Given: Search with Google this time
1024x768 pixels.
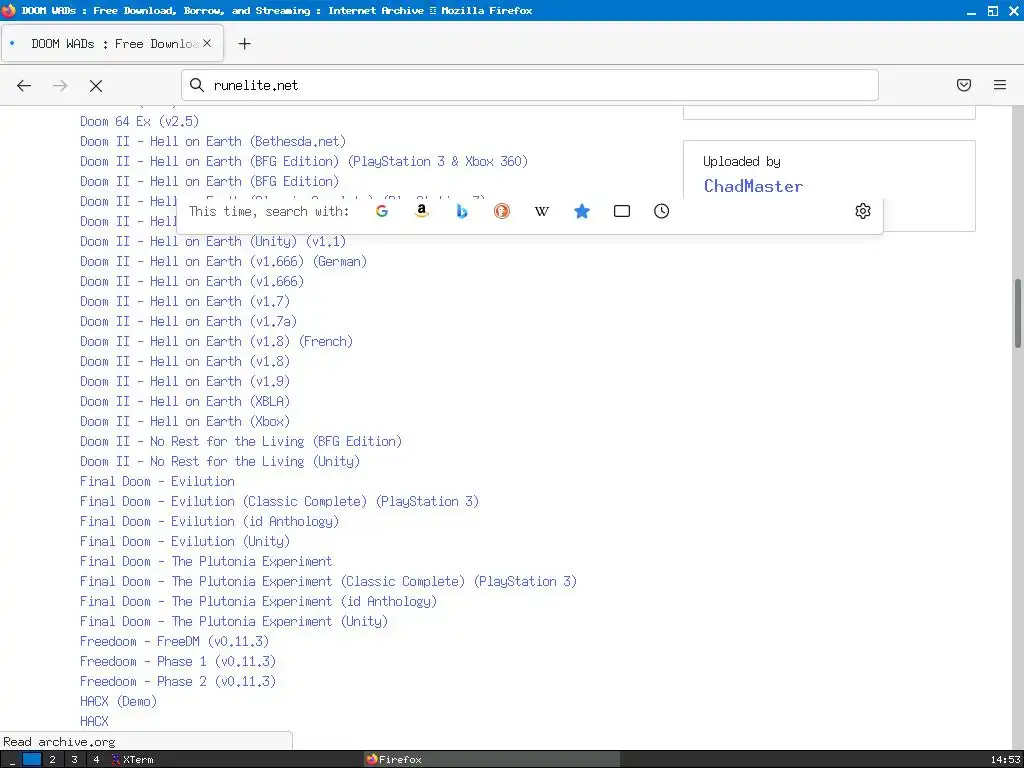Looking at the screenshot, I should [x=382, y=211].
